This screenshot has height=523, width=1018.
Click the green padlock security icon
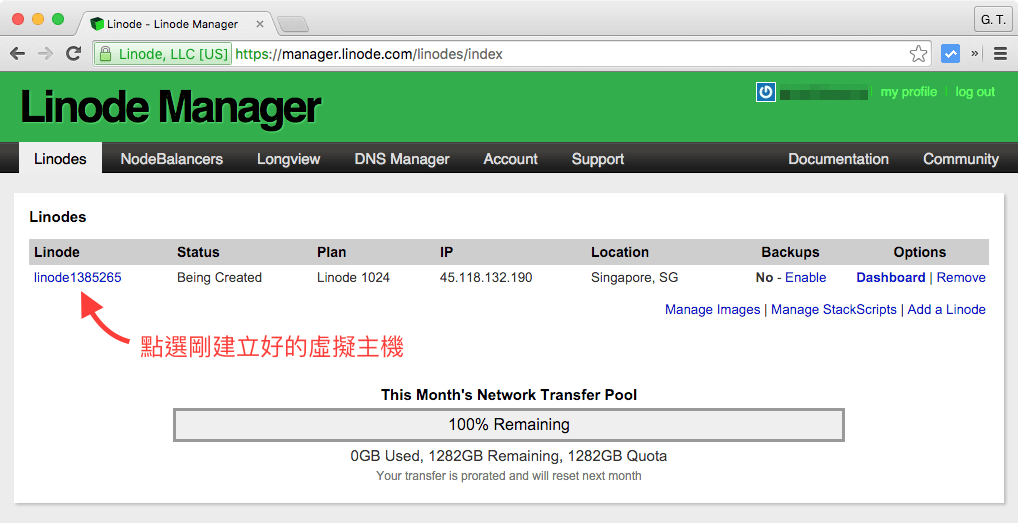pos(105,54)
